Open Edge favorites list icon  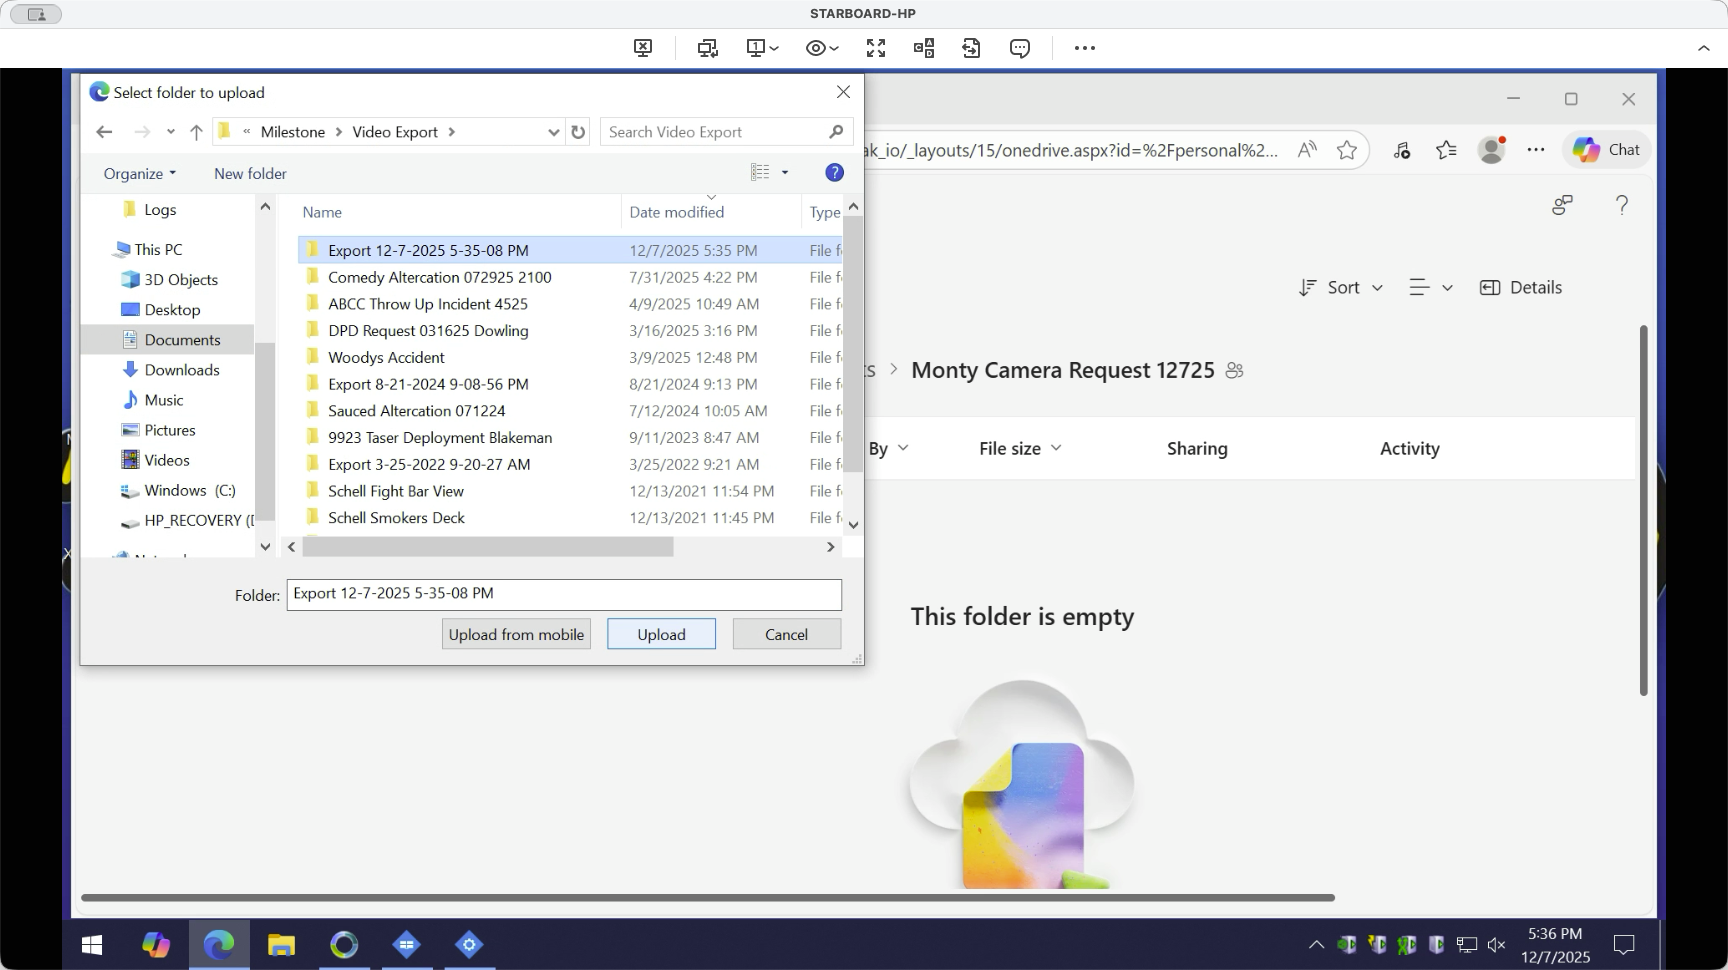pyautogui.click(x=1446, y=150)
